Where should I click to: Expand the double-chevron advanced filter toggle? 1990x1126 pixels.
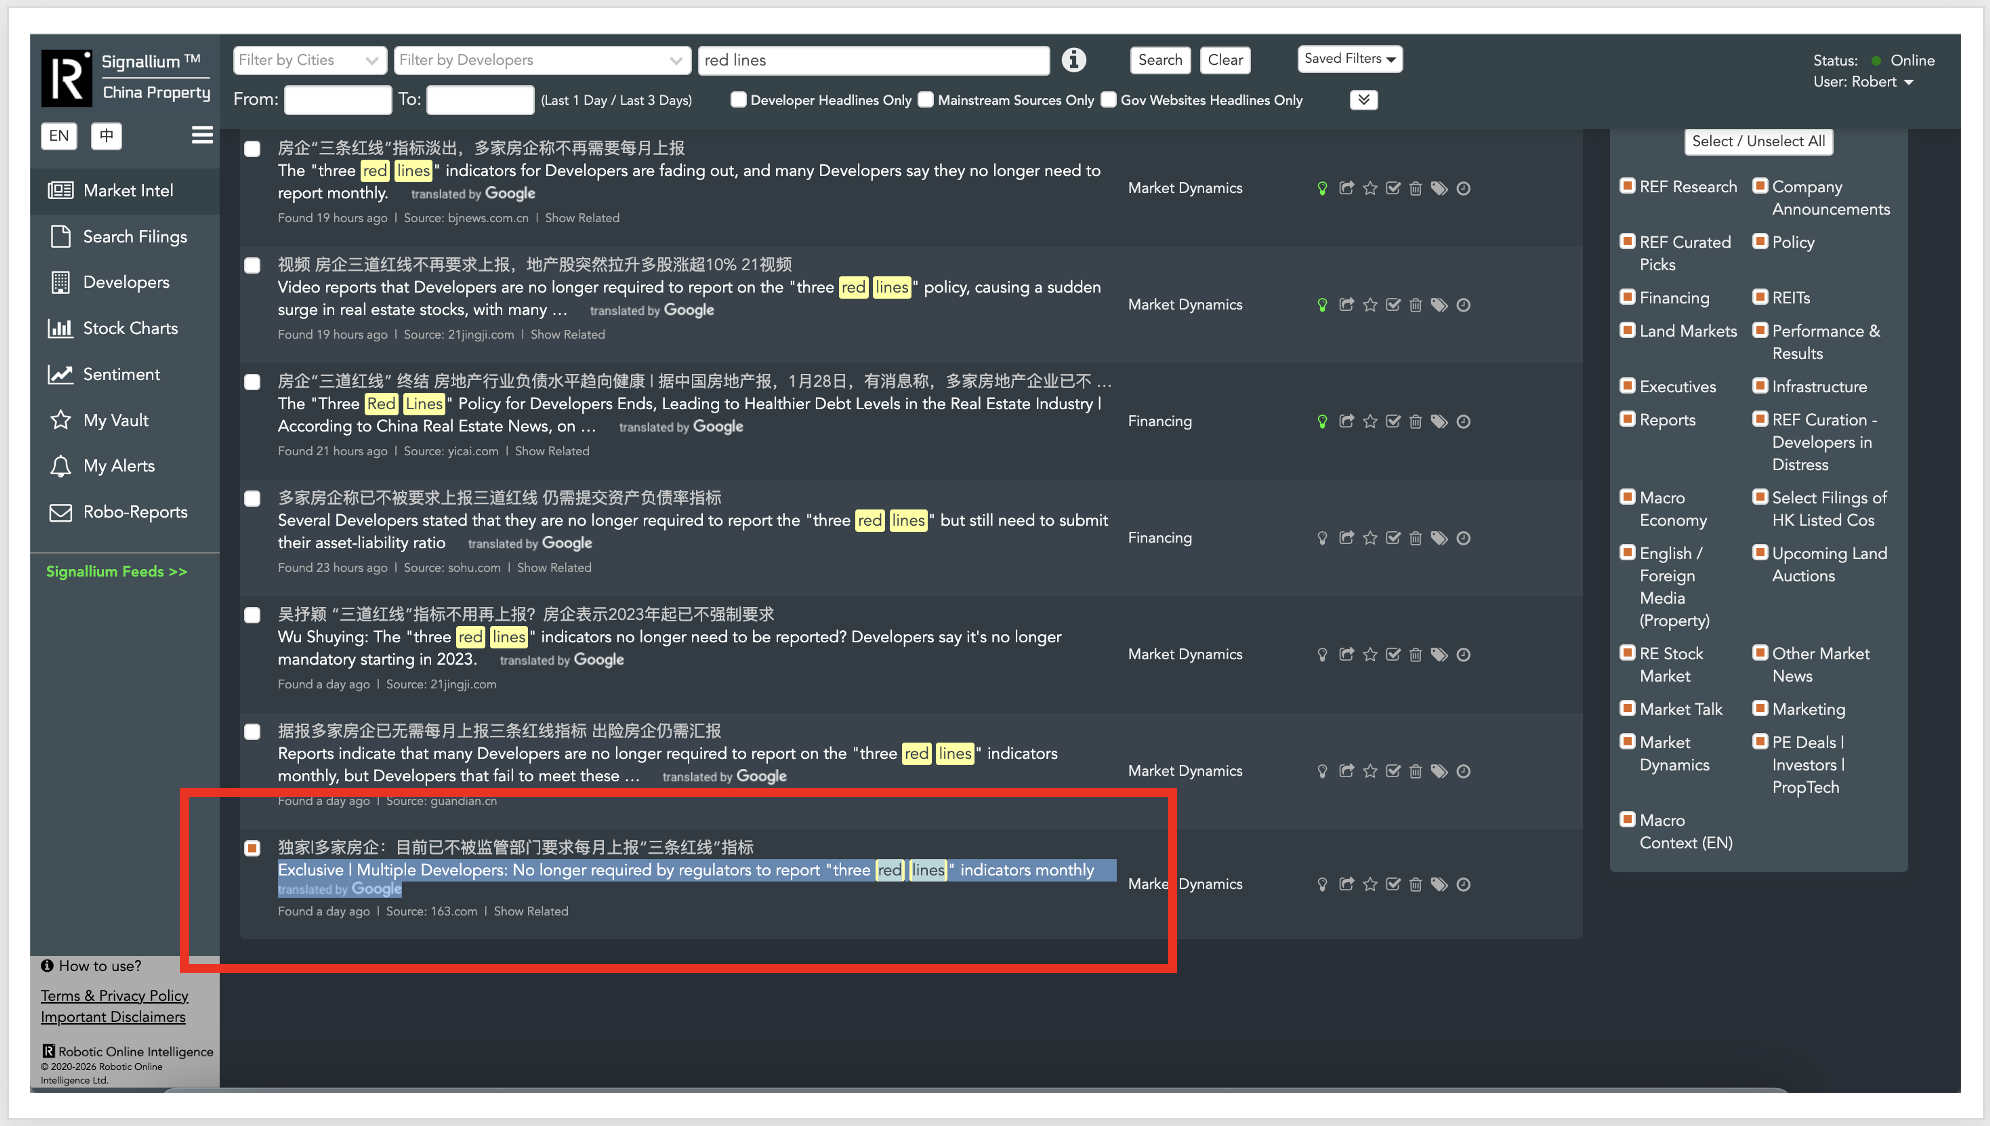tap(1364, 100)
